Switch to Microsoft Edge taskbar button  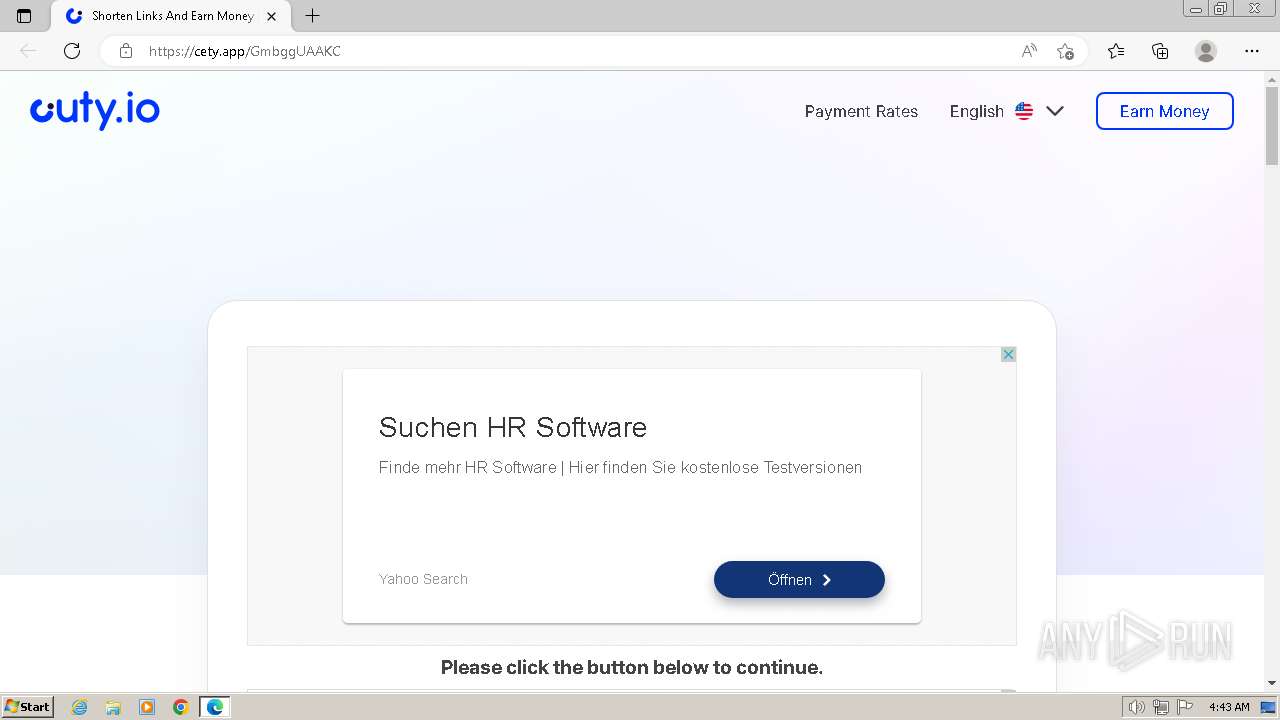point(215,707)
